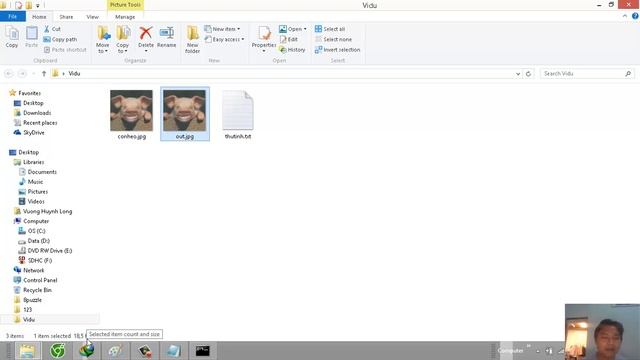
Task: Choose Copy path in the ribbon
Action: 60,39
